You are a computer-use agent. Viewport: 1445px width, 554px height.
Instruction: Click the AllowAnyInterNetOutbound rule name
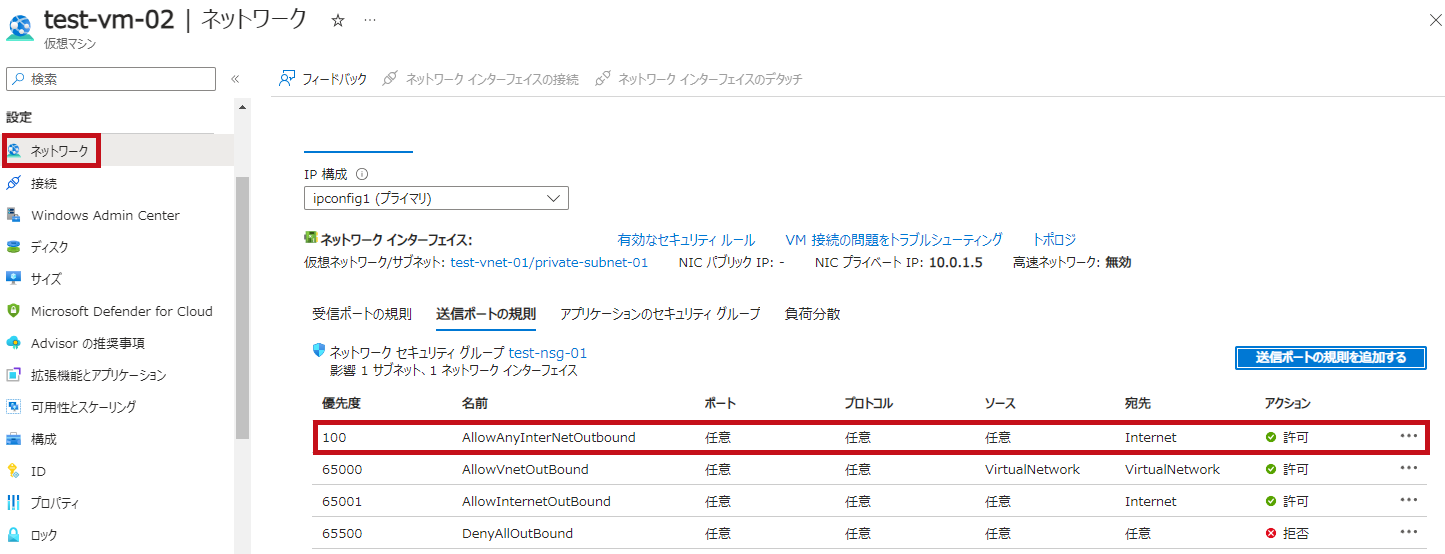pos(549,437)
